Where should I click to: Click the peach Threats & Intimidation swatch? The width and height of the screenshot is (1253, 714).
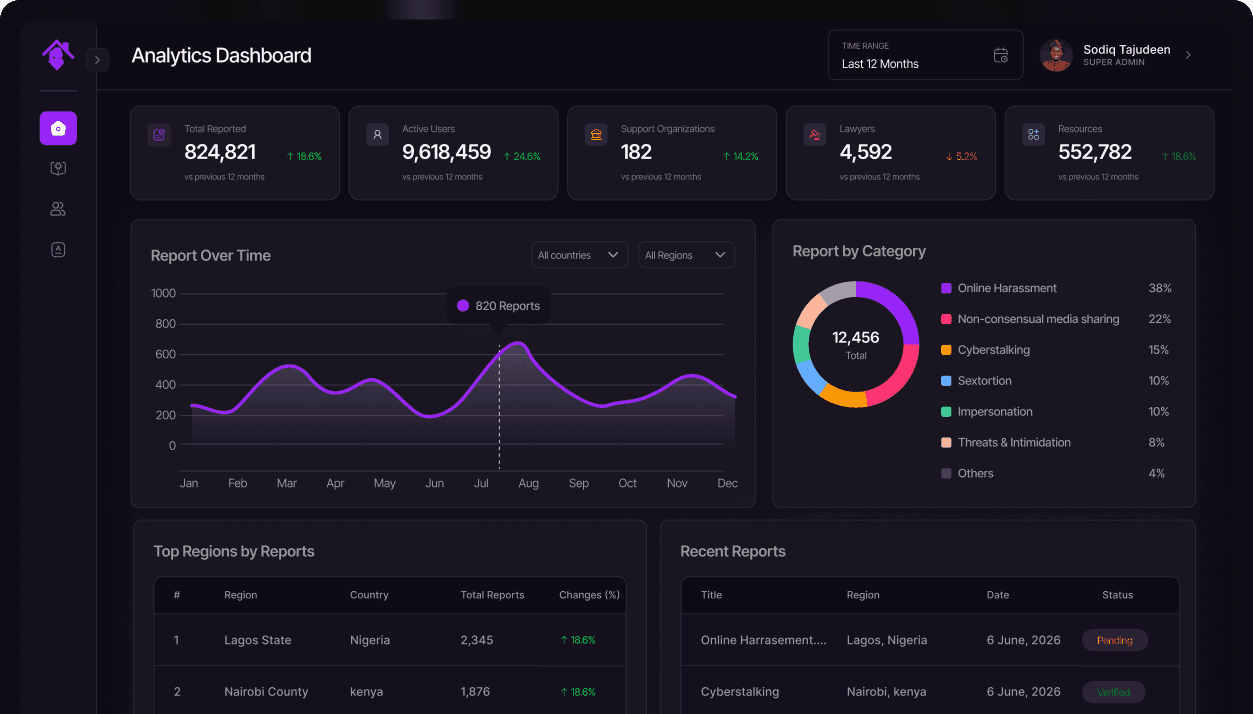946,442
